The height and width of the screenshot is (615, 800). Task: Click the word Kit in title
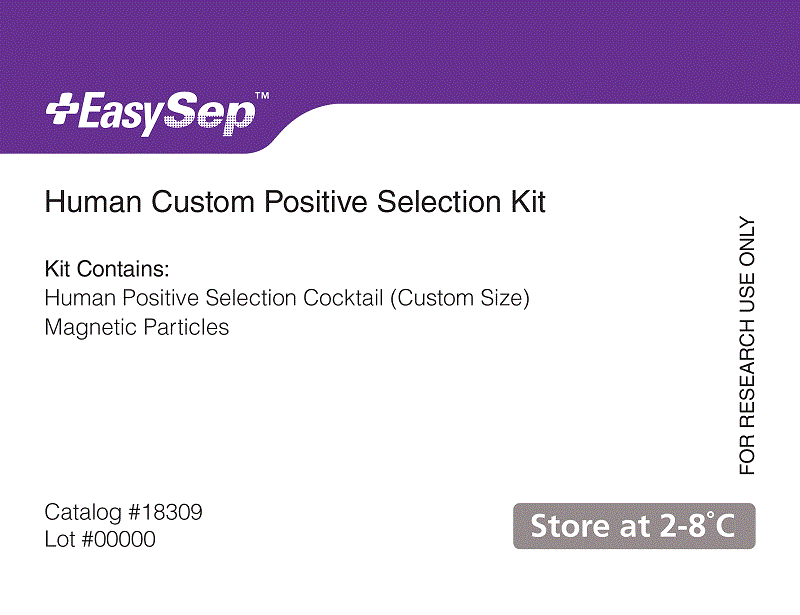click(x=529, y=202)
